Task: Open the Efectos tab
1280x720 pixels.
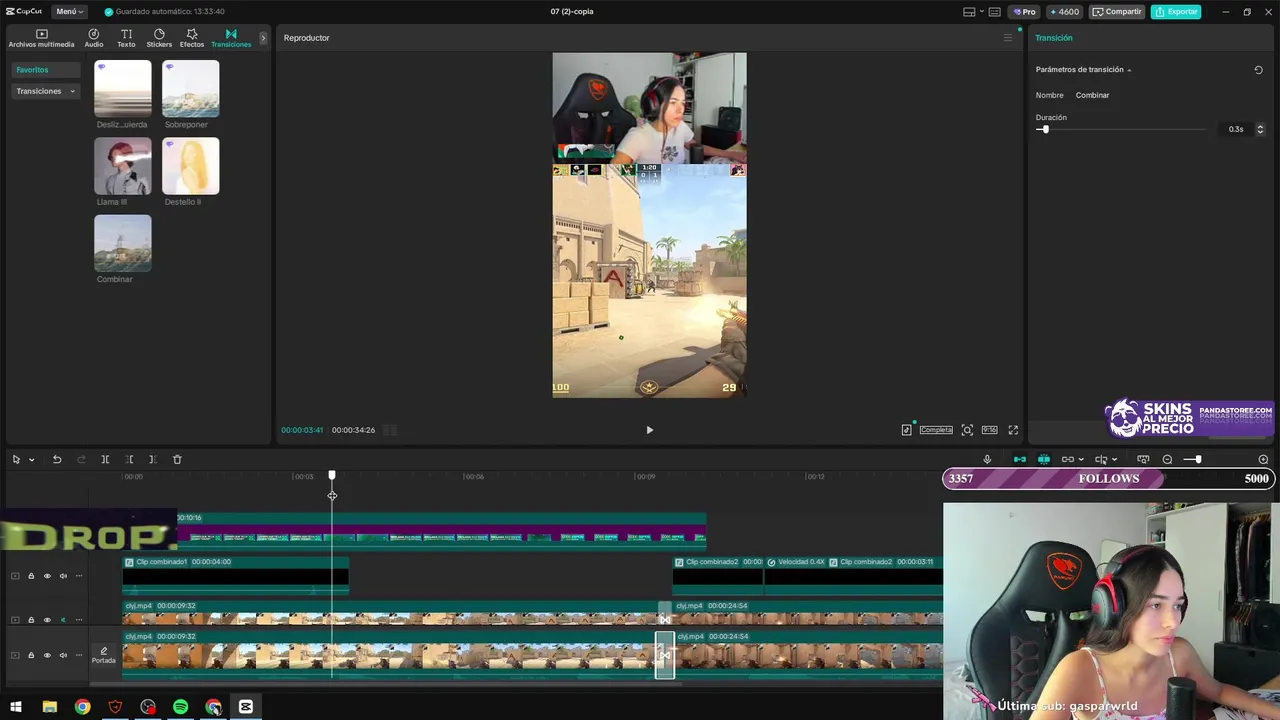Action: [x=192, y=38]
